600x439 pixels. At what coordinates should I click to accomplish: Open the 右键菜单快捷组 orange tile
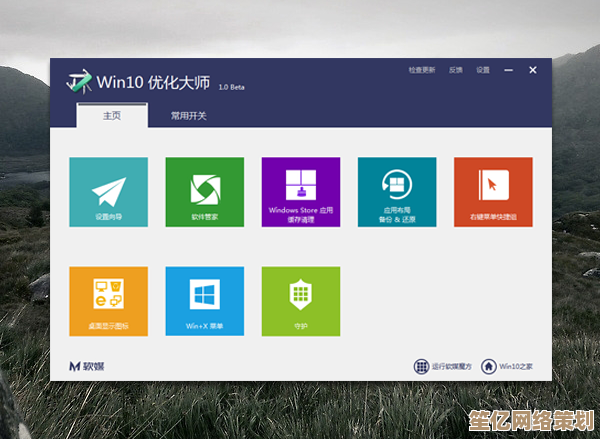(x=493, y=192)
